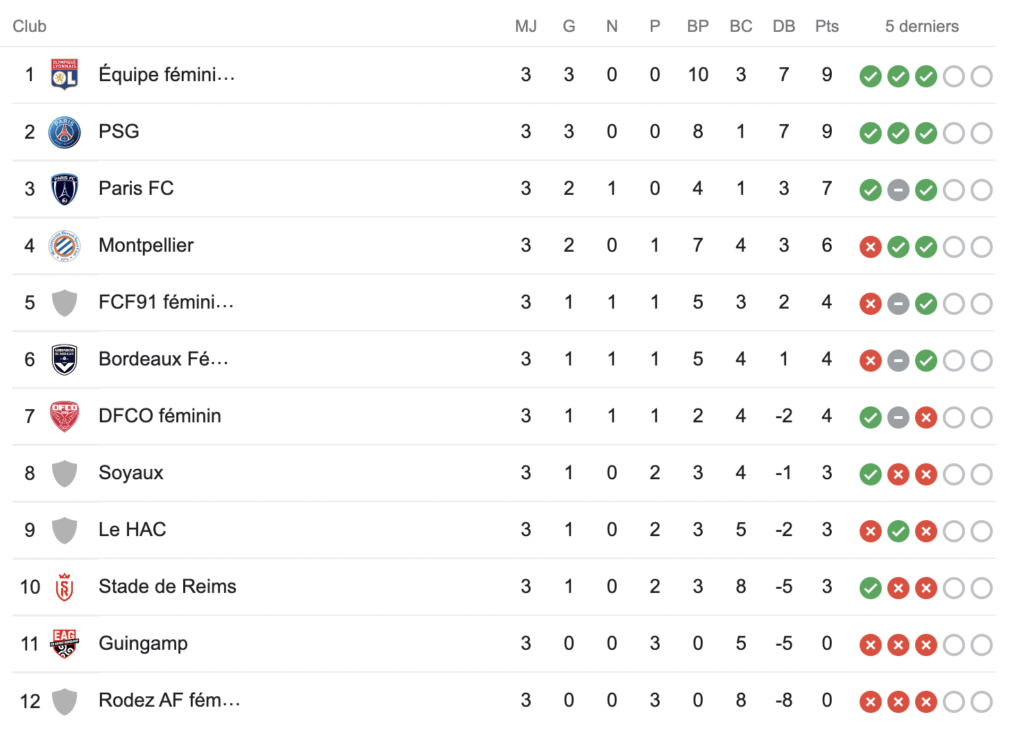Click Montpellier's first red loss indicator
Viewport: 1024px width, 749px height.
871,247
